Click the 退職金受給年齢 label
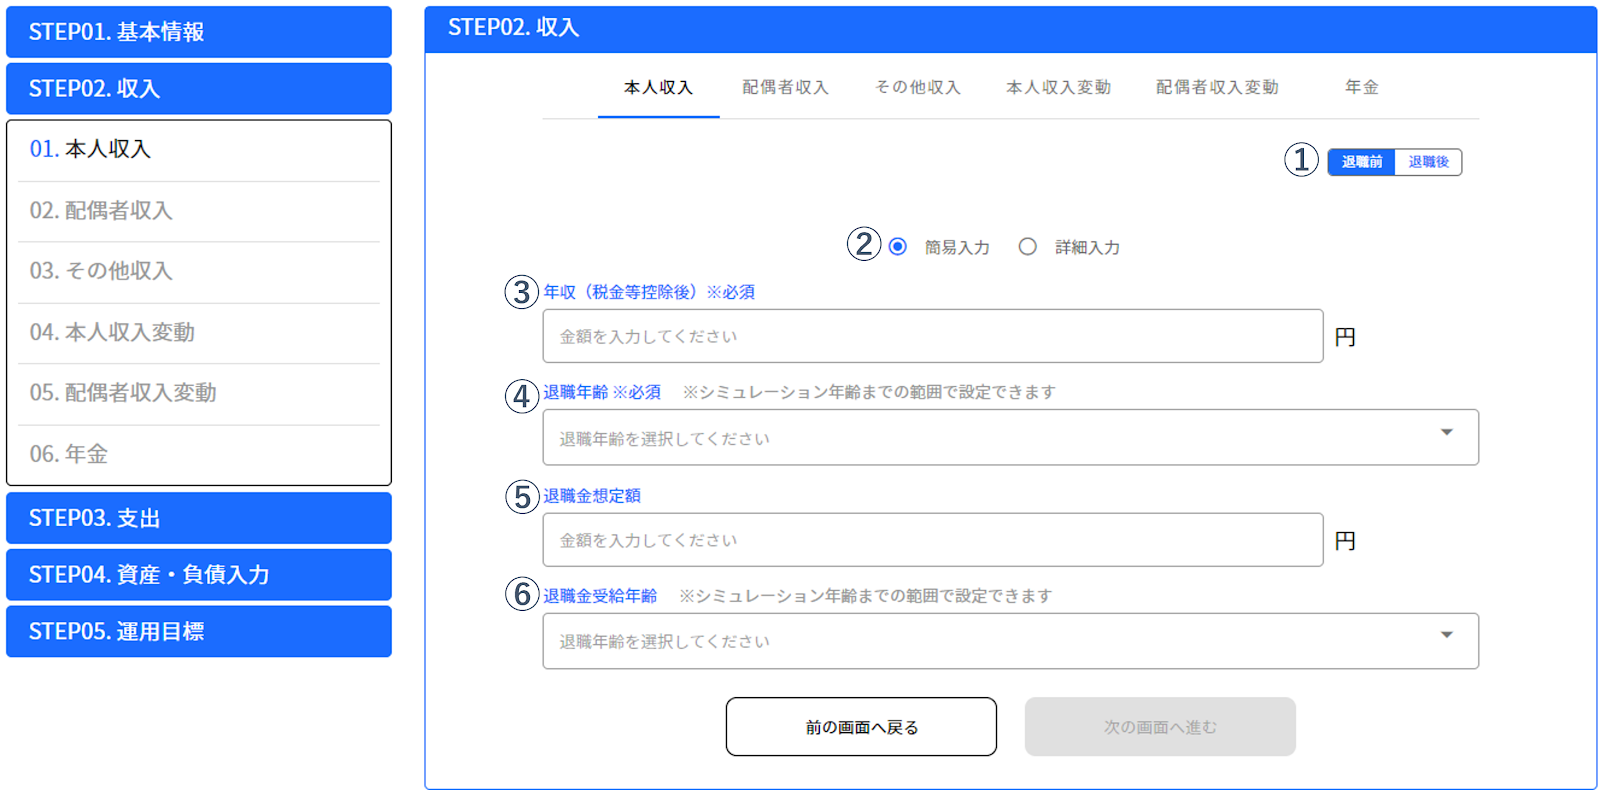This screenshot has width=1600, height=790. pyautogui.click(x=600, y=596)
